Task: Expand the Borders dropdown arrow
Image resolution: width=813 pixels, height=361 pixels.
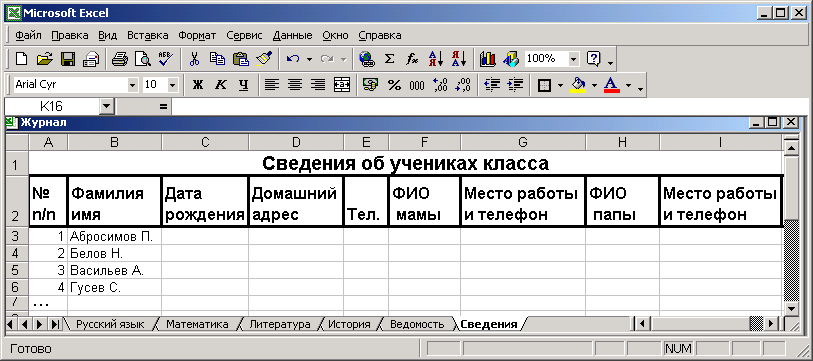Action: click(560, 85)
